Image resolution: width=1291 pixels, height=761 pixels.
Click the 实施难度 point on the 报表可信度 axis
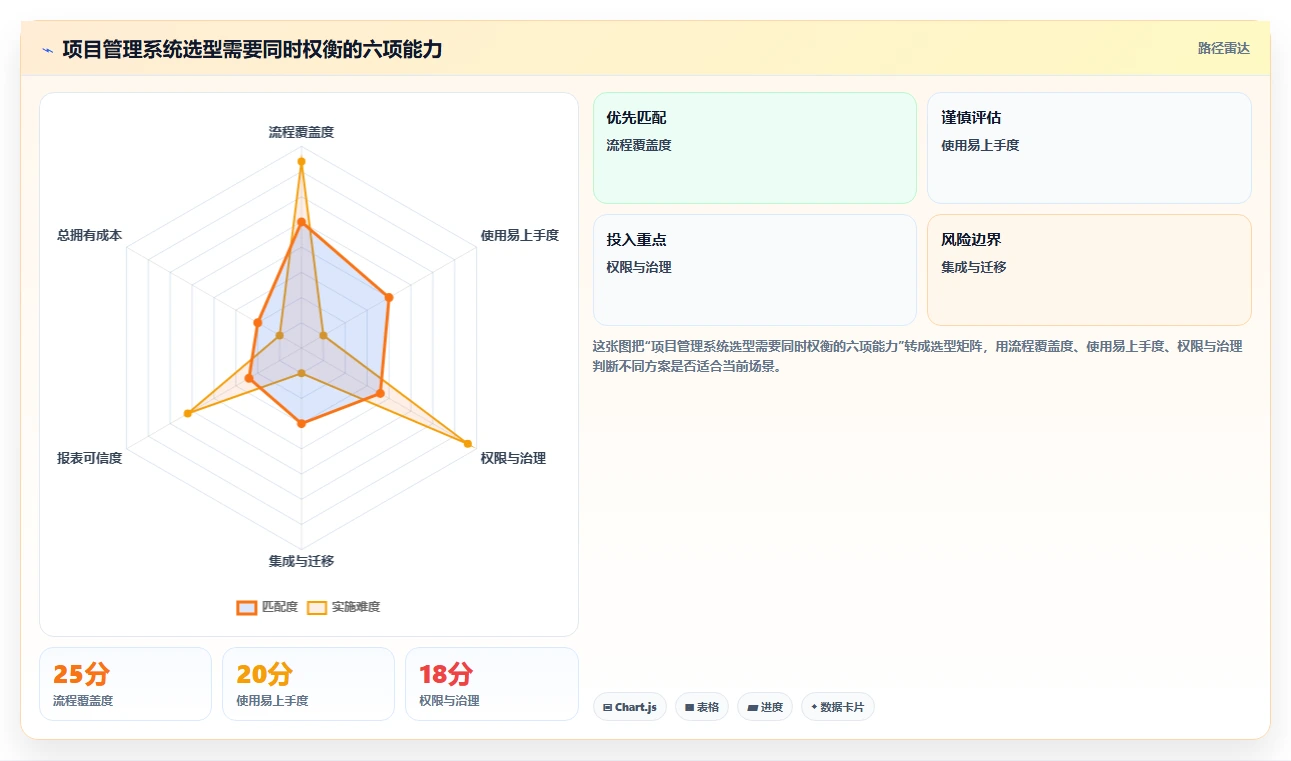tap(187, 413)
